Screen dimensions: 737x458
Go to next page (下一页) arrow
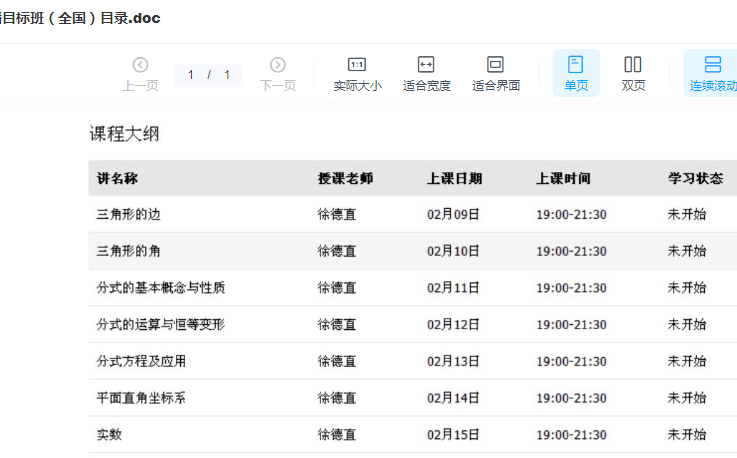point(278,66)
